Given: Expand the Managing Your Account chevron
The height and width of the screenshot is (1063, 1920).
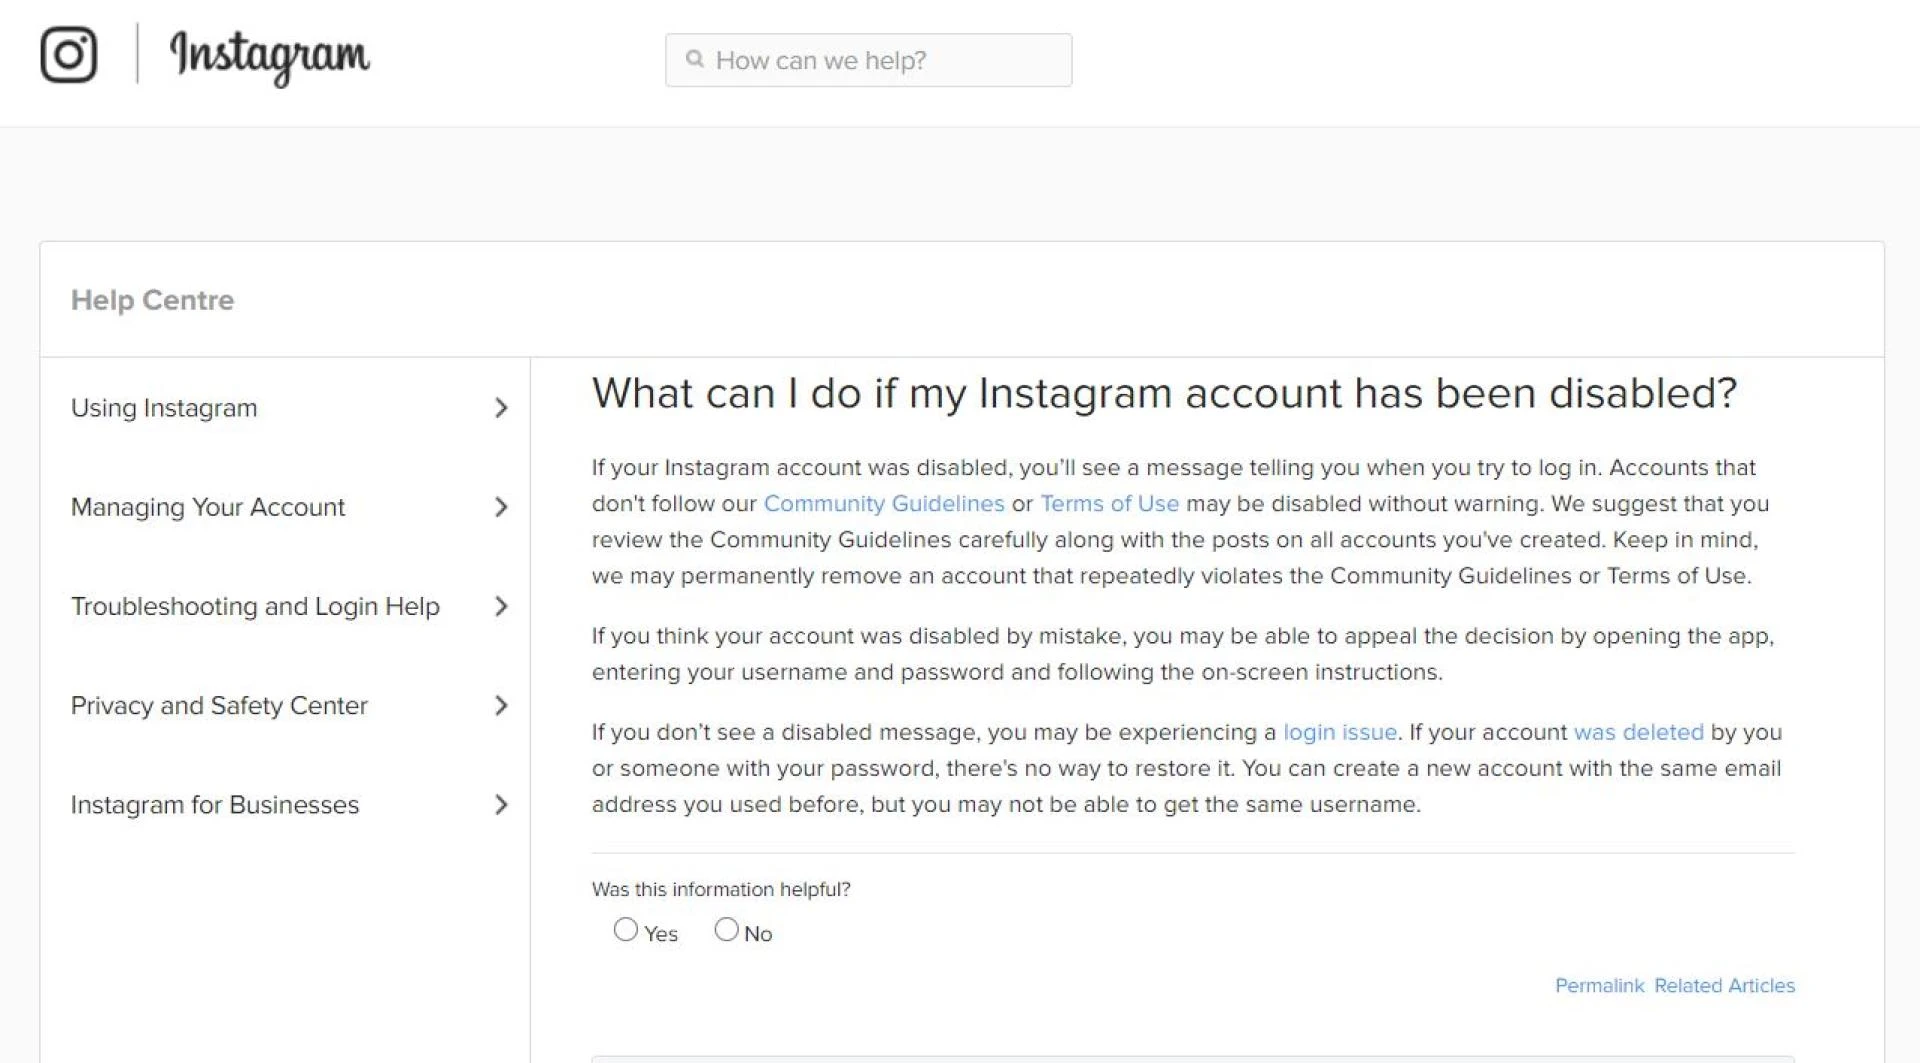Looking at the screenshot, I should coord(501,507).
